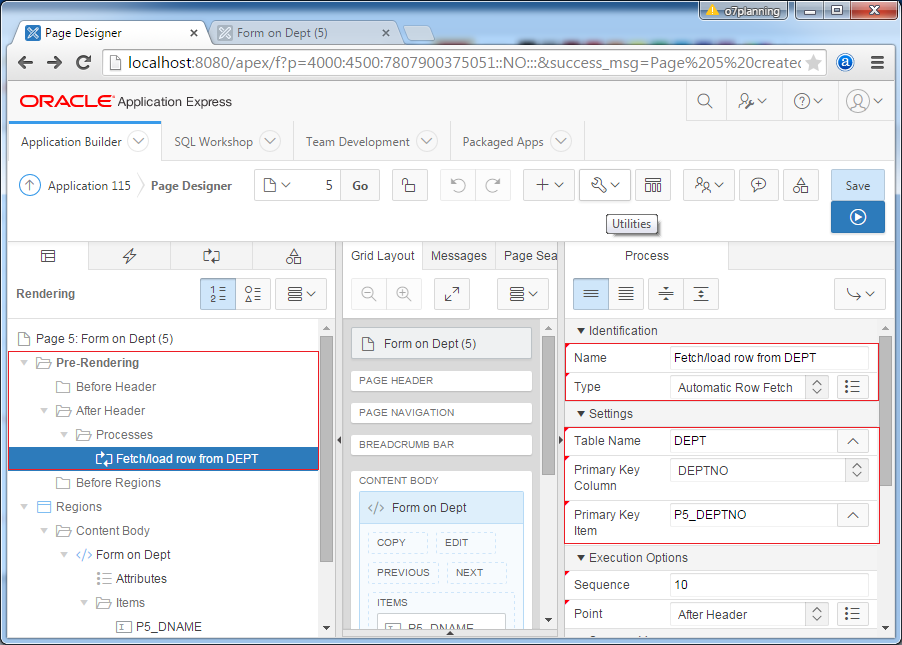
Task: Select Fetch/load row from DEPT node
Action: [164, 459]
